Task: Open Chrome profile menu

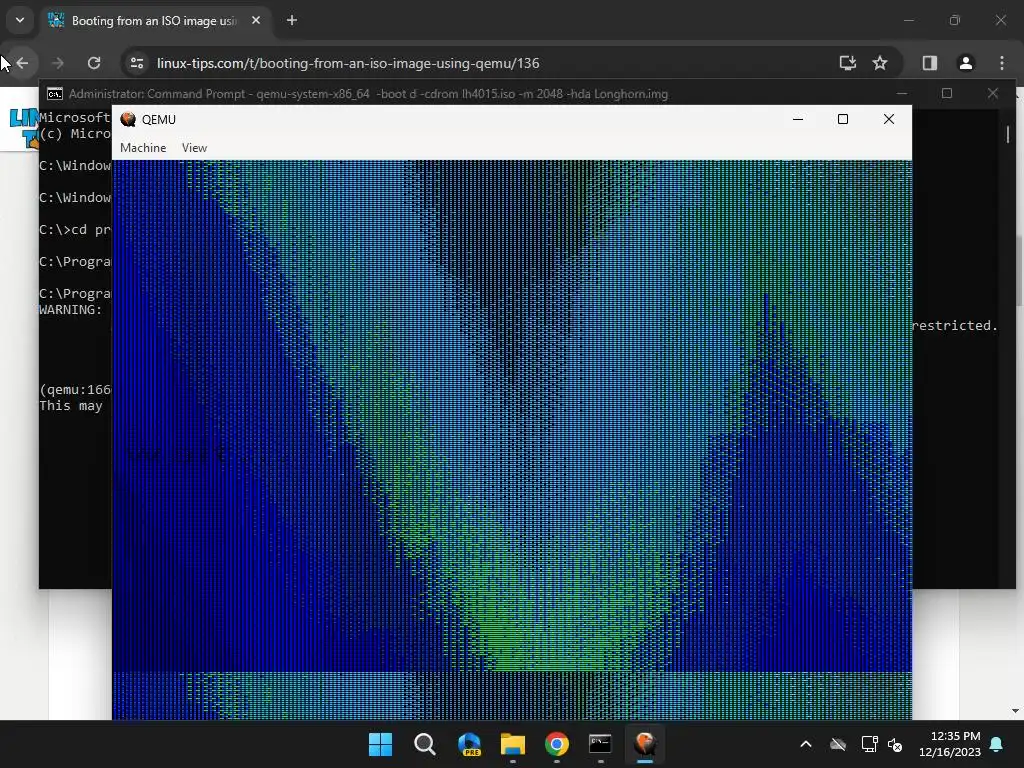Action: click(x=965, y=63)
